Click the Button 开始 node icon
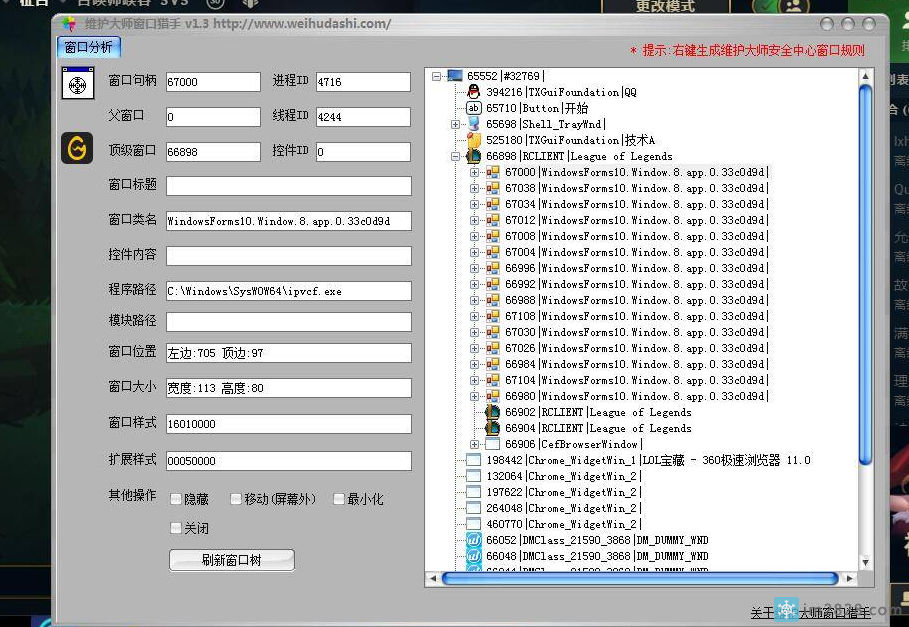This screenshot has width=909, height=627. 474,108
